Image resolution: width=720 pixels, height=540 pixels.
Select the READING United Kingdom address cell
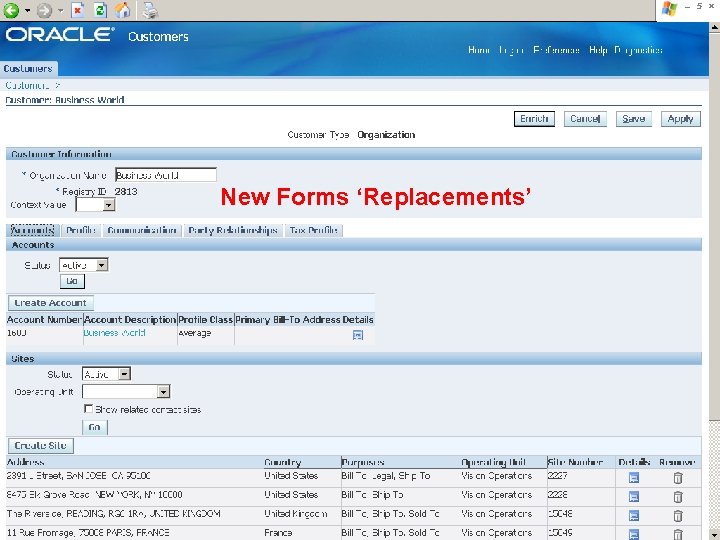113,513
